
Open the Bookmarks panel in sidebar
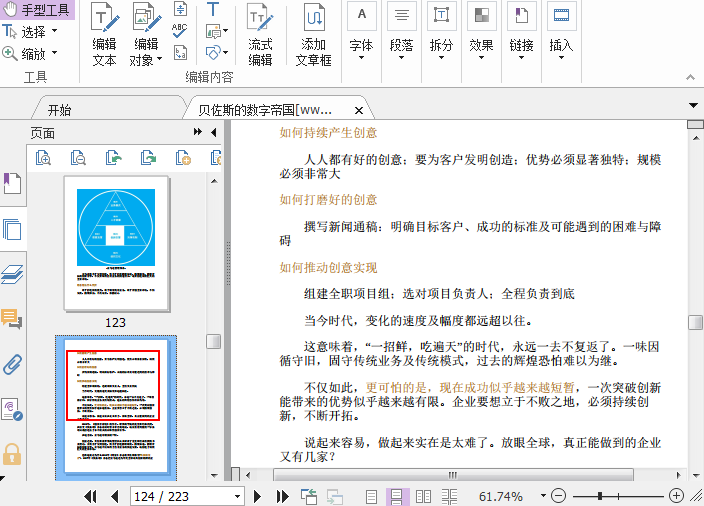tap(12, 184)
